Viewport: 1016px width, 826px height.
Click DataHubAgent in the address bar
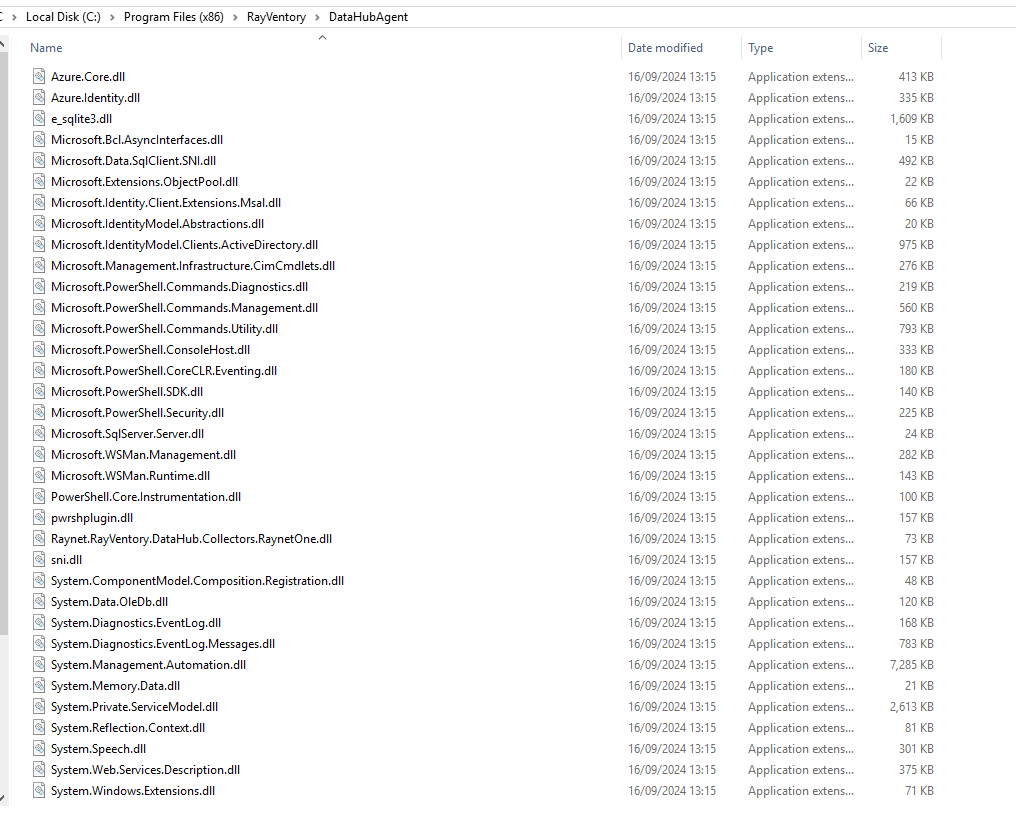pyautogui.click(x=368, y=17)
